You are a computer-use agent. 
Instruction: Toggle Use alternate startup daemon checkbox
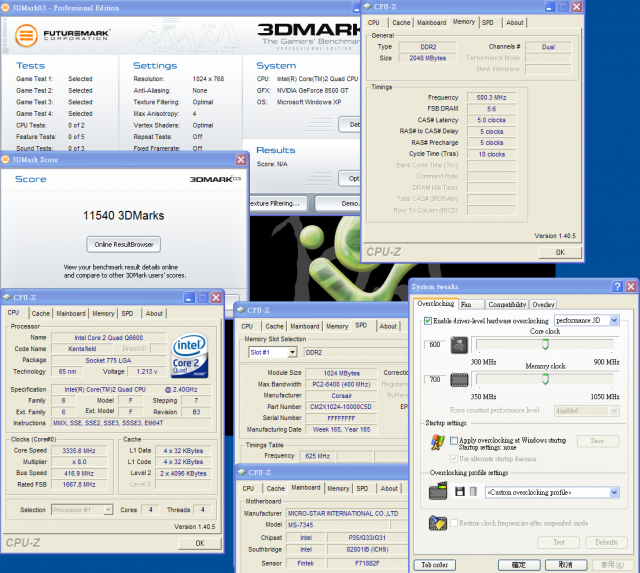tap(453, 459)
